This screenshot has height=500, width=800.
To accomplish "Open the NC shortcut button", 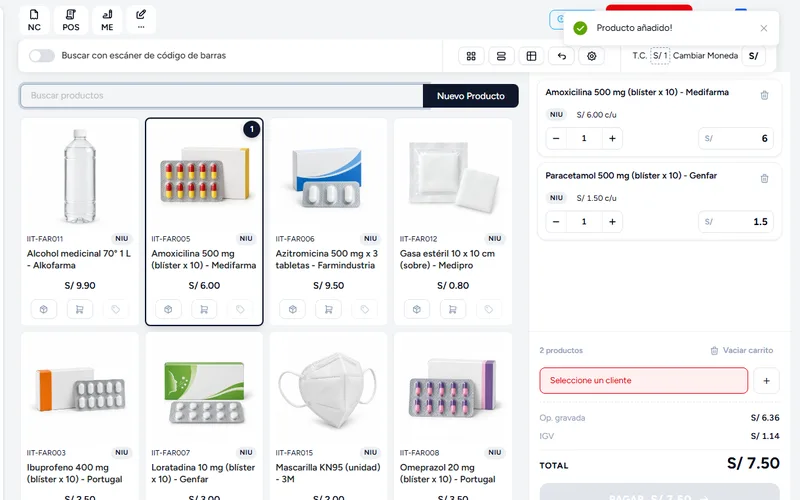I will click(34, 20).
